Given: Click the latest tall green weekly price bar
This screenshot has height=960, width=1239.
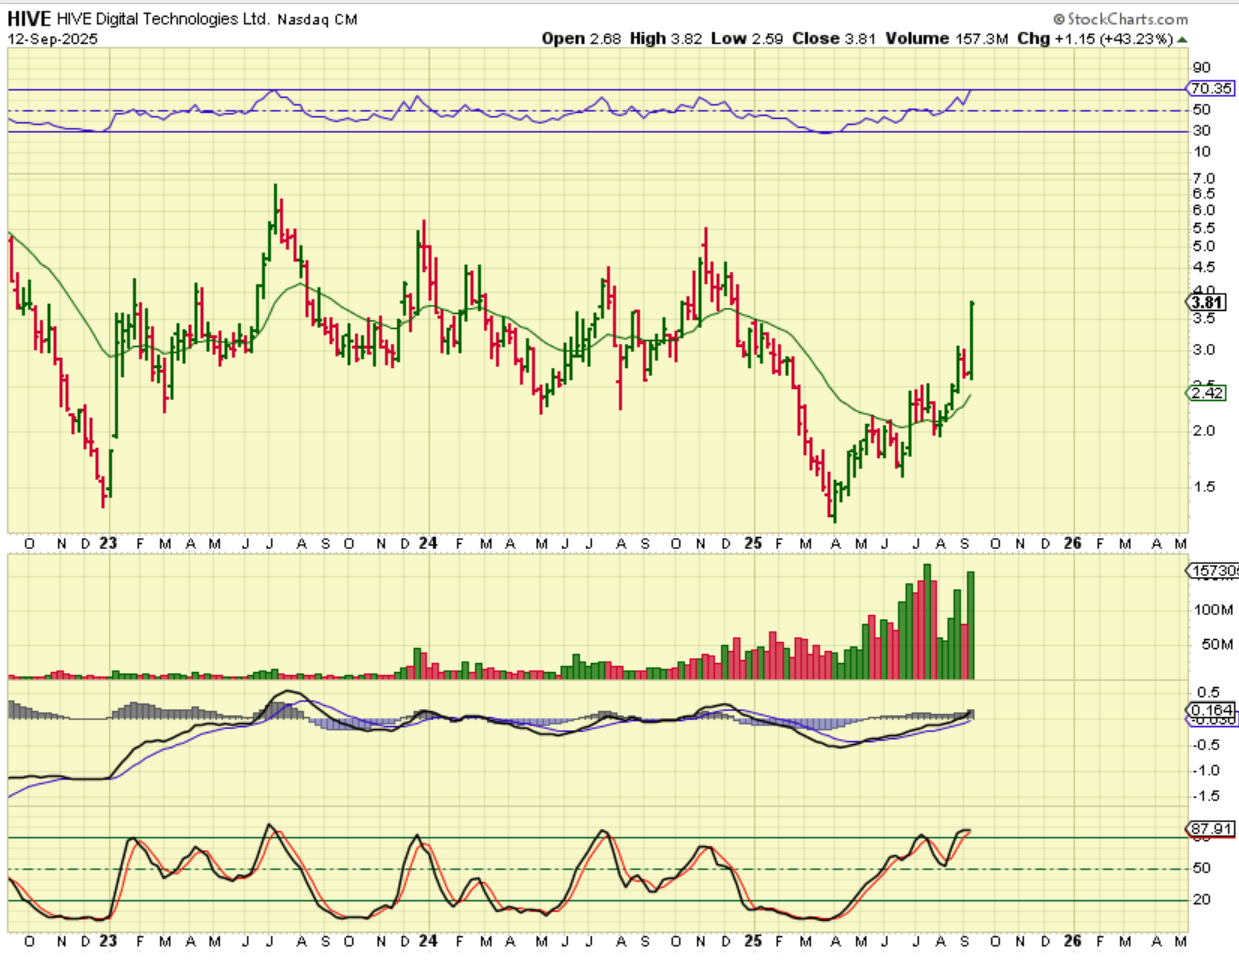Looking at the screenshot, I should (971, 340).
